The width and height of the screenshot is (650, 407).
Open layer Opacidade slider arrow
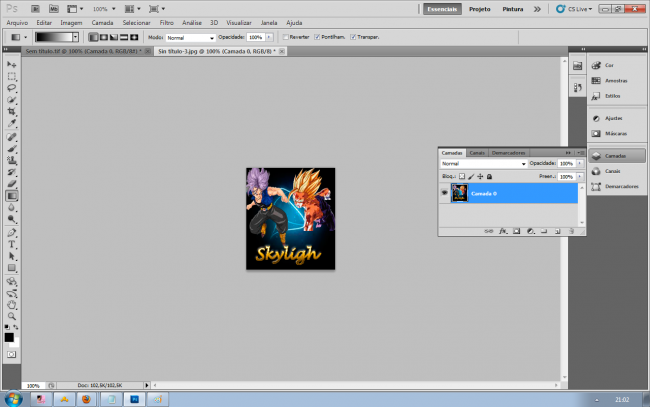click(580, 164)
